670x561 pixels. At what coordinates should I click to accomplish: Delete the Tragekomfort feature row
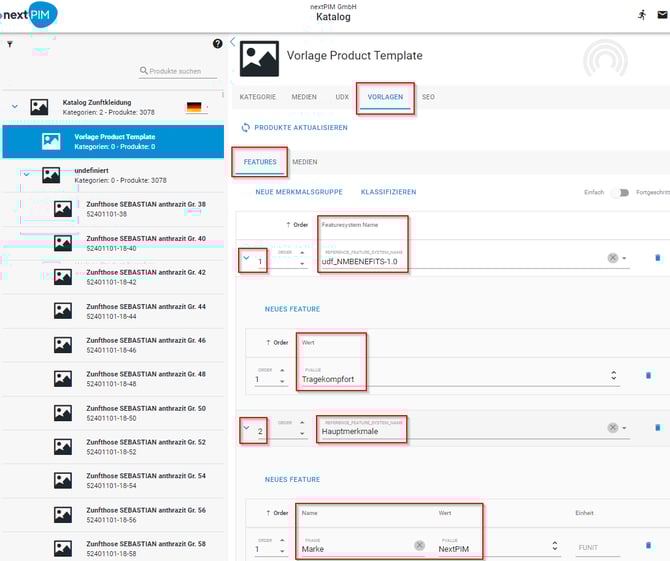tap(648, 375)
